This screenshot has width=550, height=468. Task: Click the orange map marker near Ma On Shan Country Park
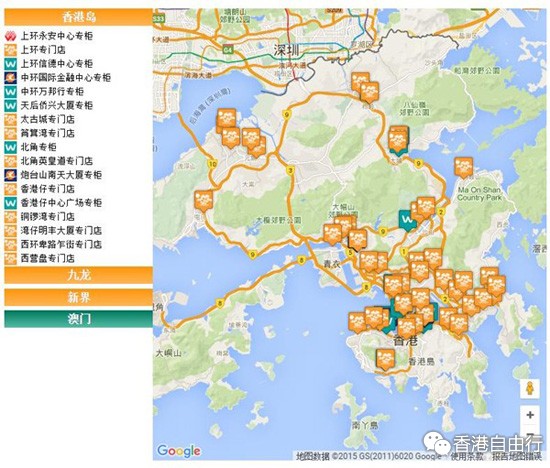tap(464, 168)
